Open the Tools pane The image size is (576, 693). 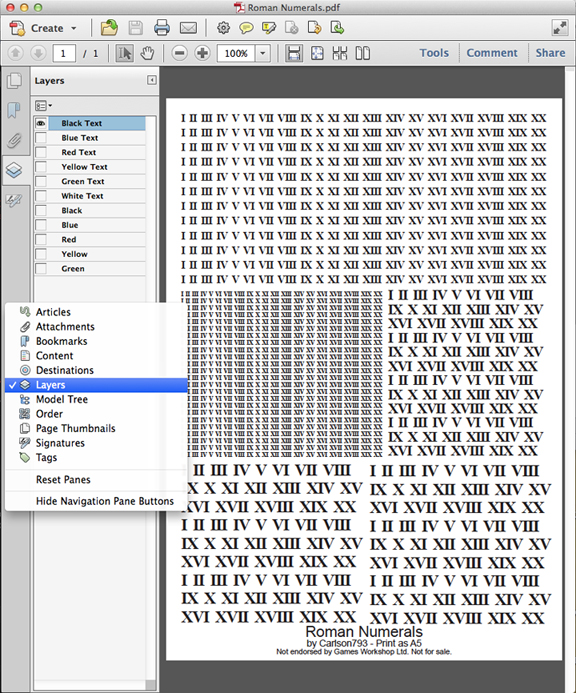click(434, 53)
